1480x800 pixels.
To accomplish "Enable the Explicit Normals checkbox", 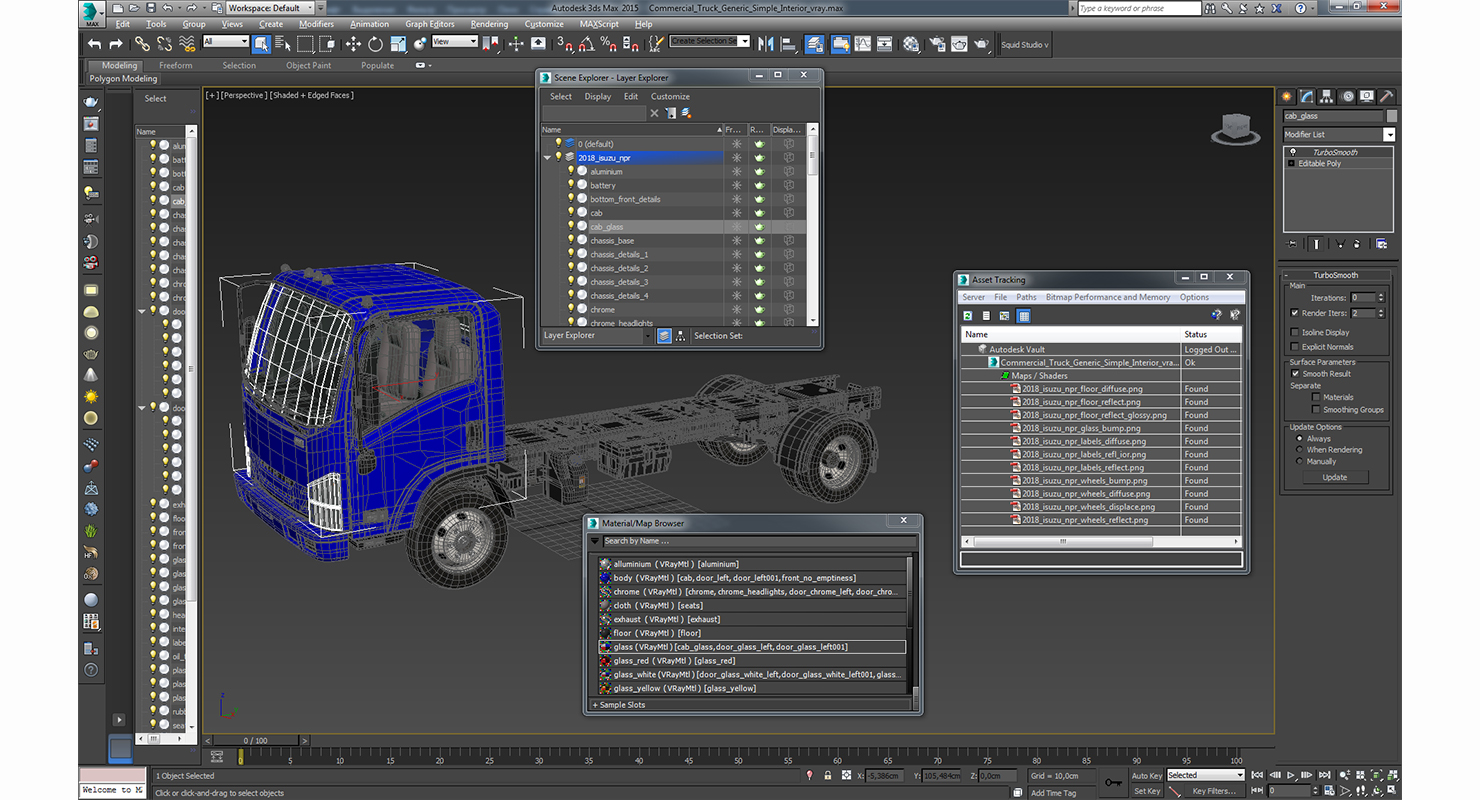I will (1295, 347).
